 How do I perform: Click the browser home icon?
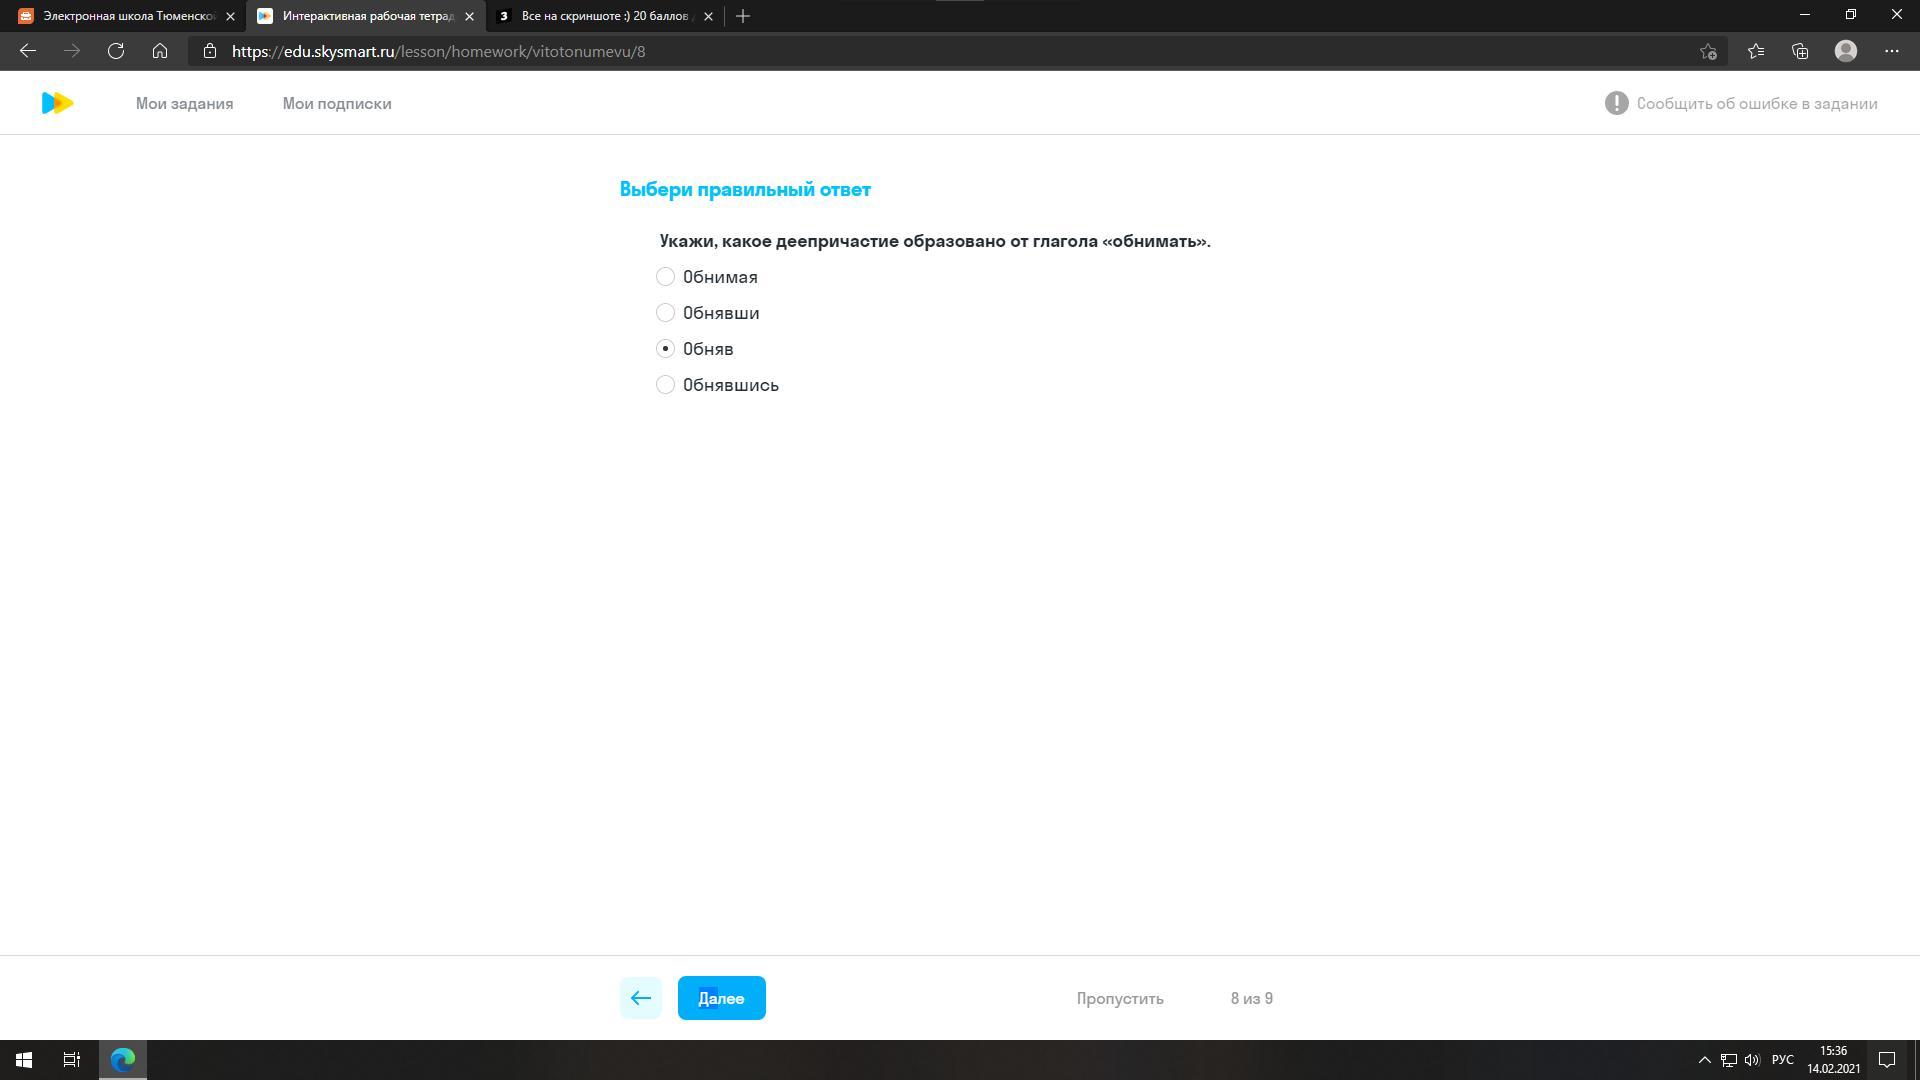click(x=160, y=51)
